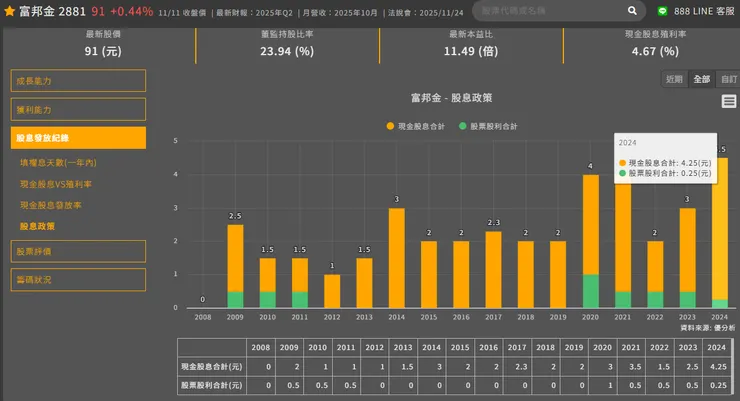740x401 pixels.
Task: Click the green LINE icon
Action: (663, 11)
